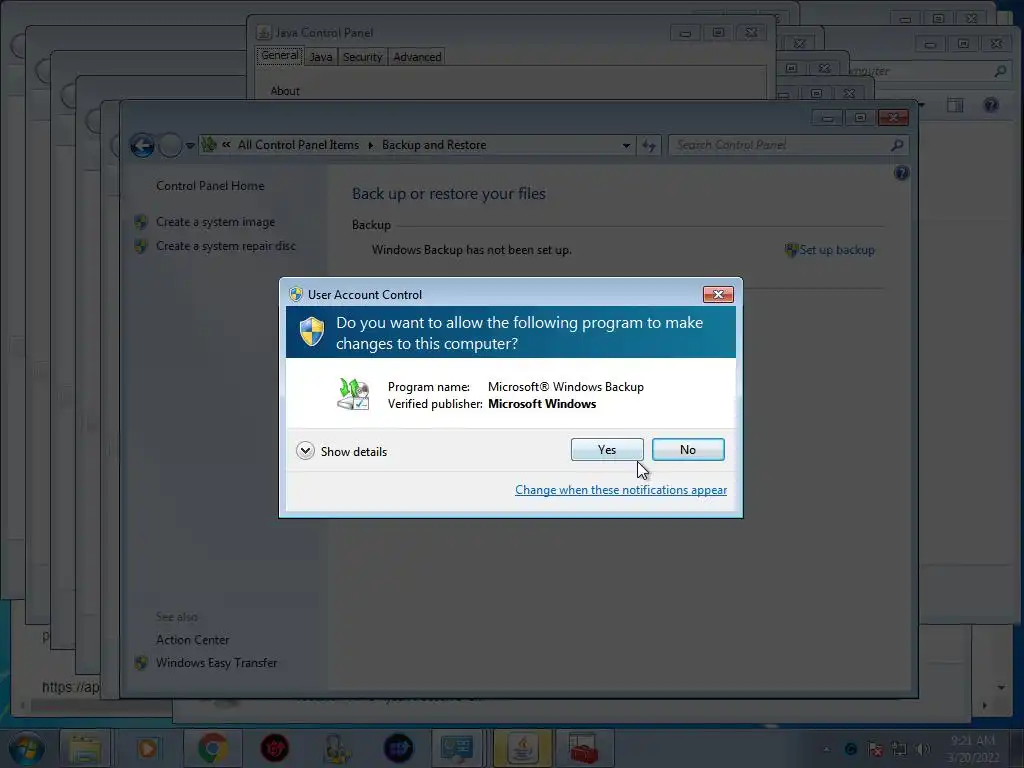
Task: Select Java tab in Java Control Panel
Action: 320,57
